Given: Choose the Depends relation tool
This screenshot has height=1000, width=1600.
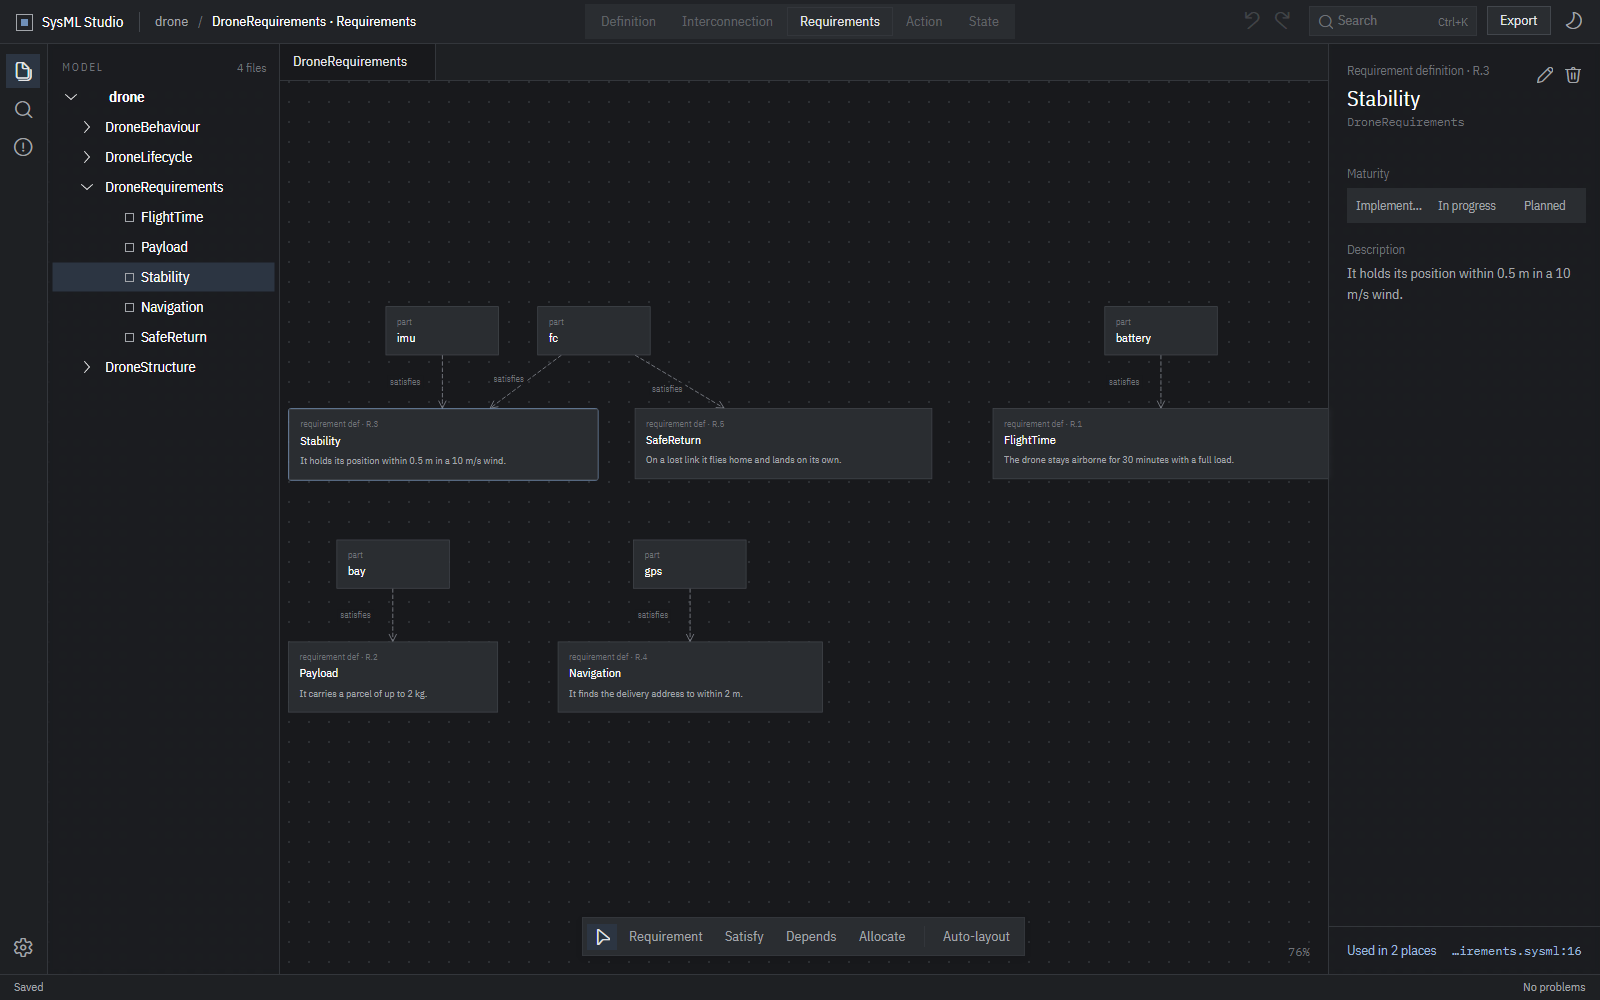Looking at the screenshot, I should pyautogui.click(x=811, y=937).
